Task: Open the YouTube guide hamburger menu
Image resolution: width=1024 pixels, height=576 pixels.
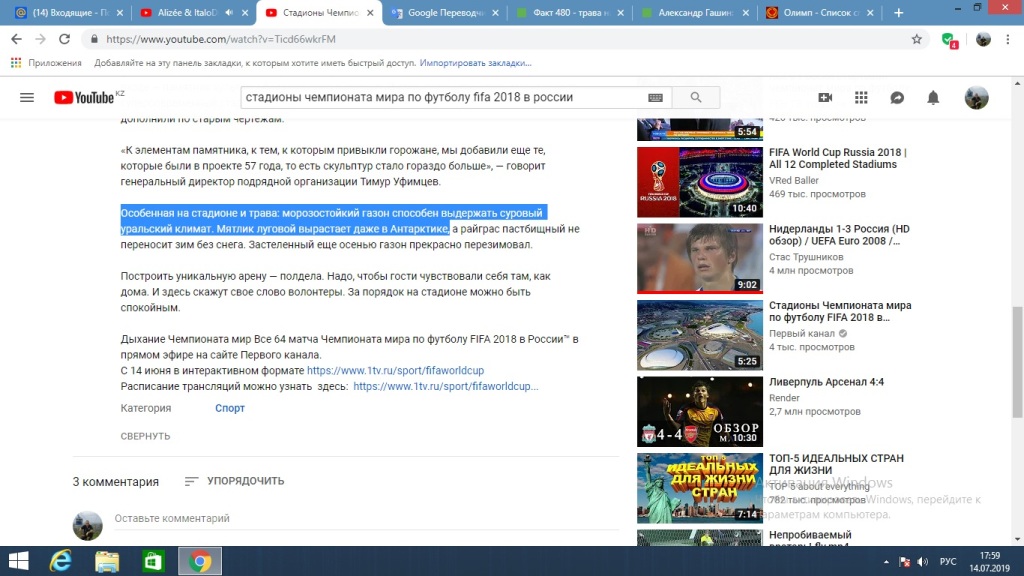Action: click(x=27, y=97)
